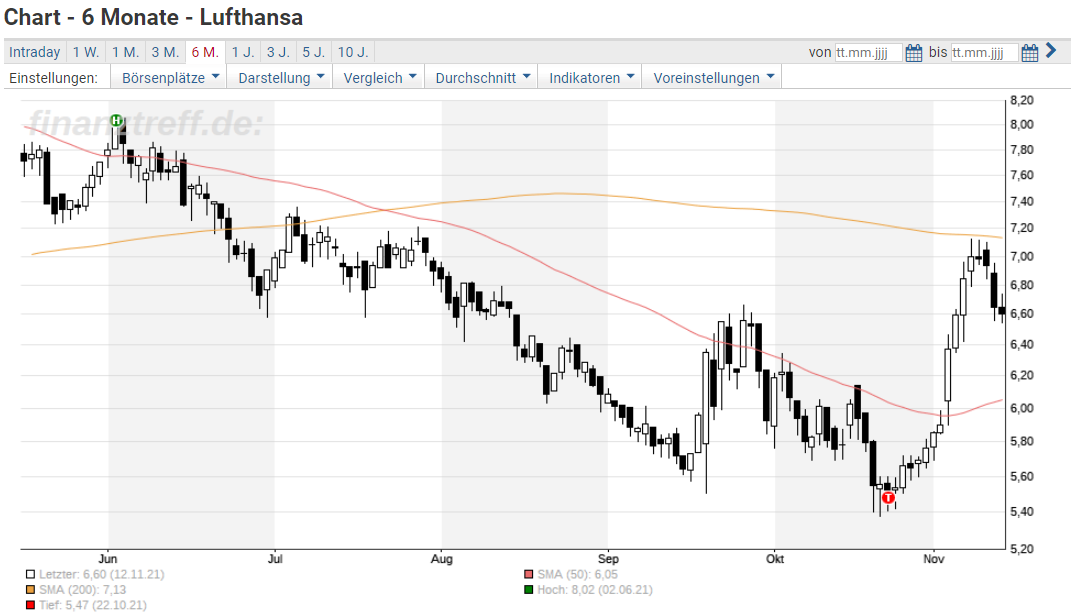
Task: Click the green H high marker on chart
Action: 117,121
